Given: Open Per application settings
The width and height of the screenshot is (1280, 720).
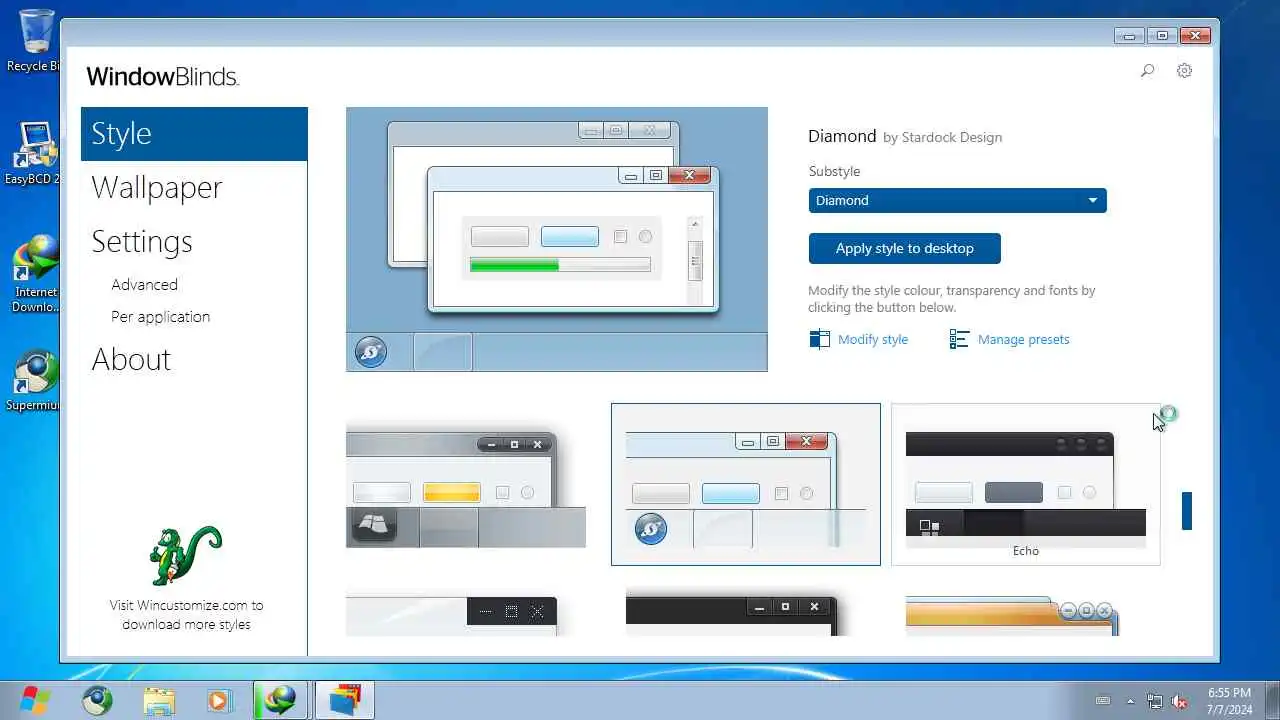Looking at the screenshot, I should tap(160, 317).
